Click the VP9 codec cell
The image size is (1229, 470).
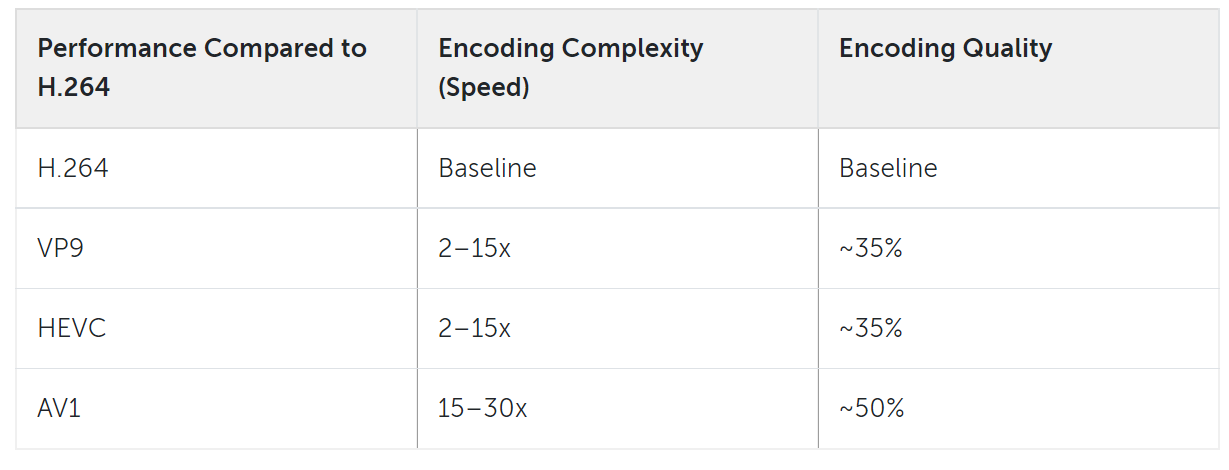pos(61,248)
